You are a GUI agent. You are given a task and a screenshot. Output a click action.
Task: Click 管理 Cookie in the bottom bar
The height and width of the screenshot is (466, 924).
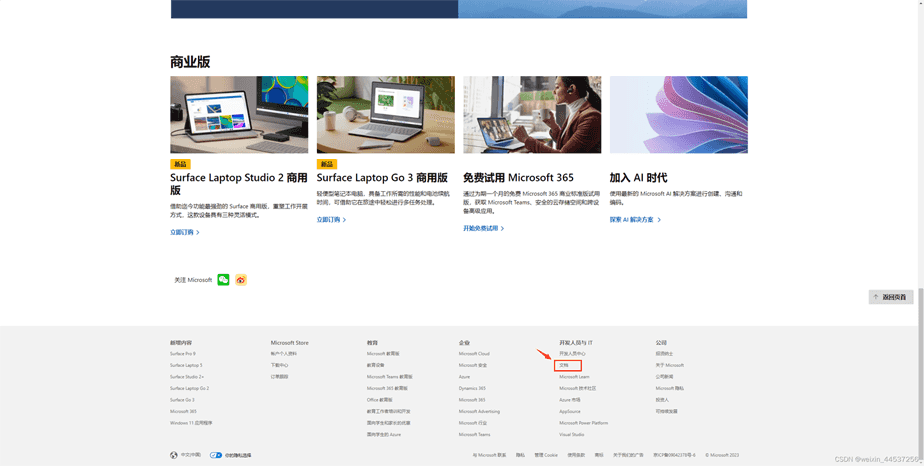coord(545,455)
